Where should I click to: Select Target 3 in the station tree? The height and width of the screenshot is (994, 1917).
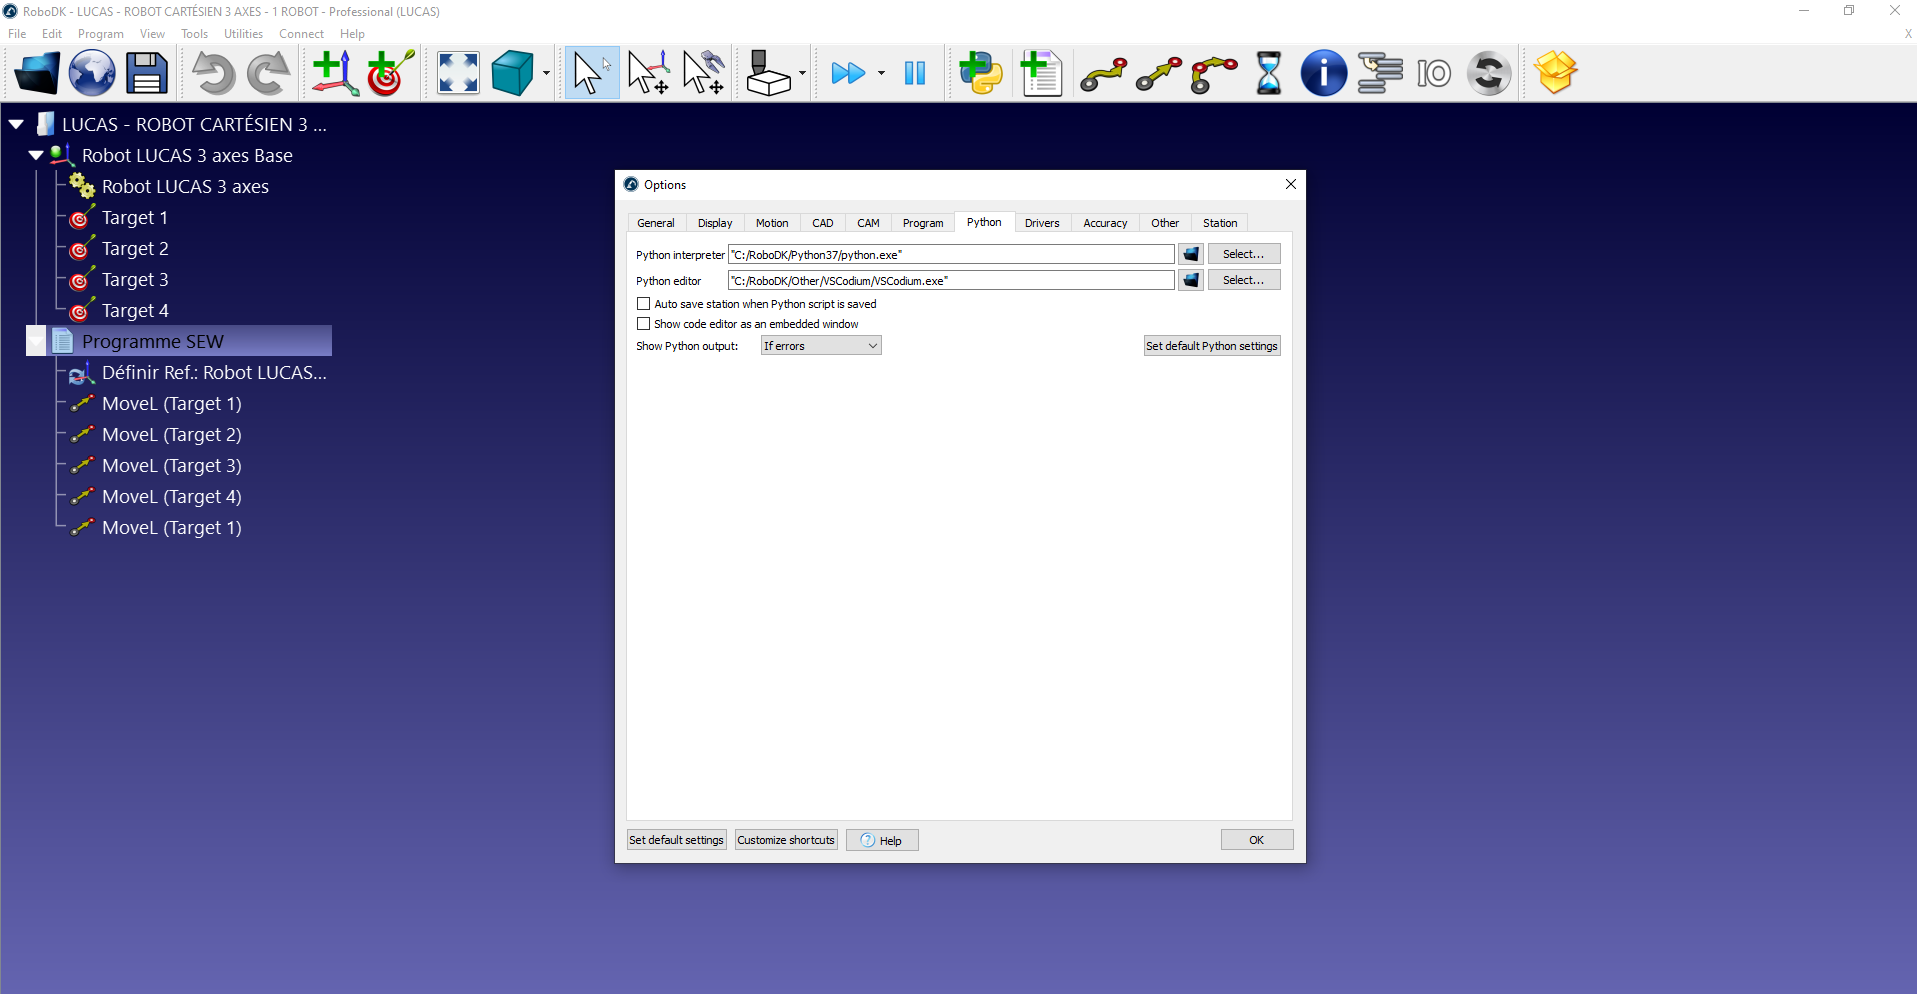(x=135, y=280)
